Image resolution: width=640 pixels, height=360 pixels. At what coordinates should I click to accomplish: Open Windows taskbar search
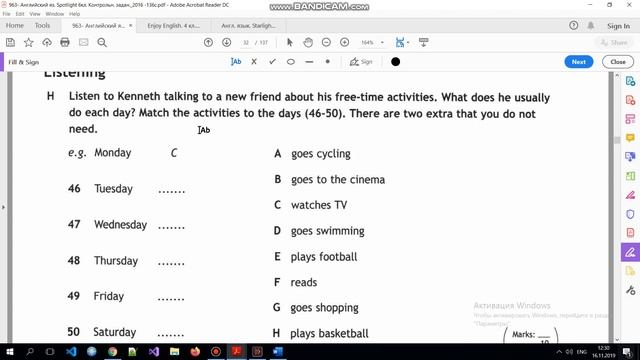[30, 351]
